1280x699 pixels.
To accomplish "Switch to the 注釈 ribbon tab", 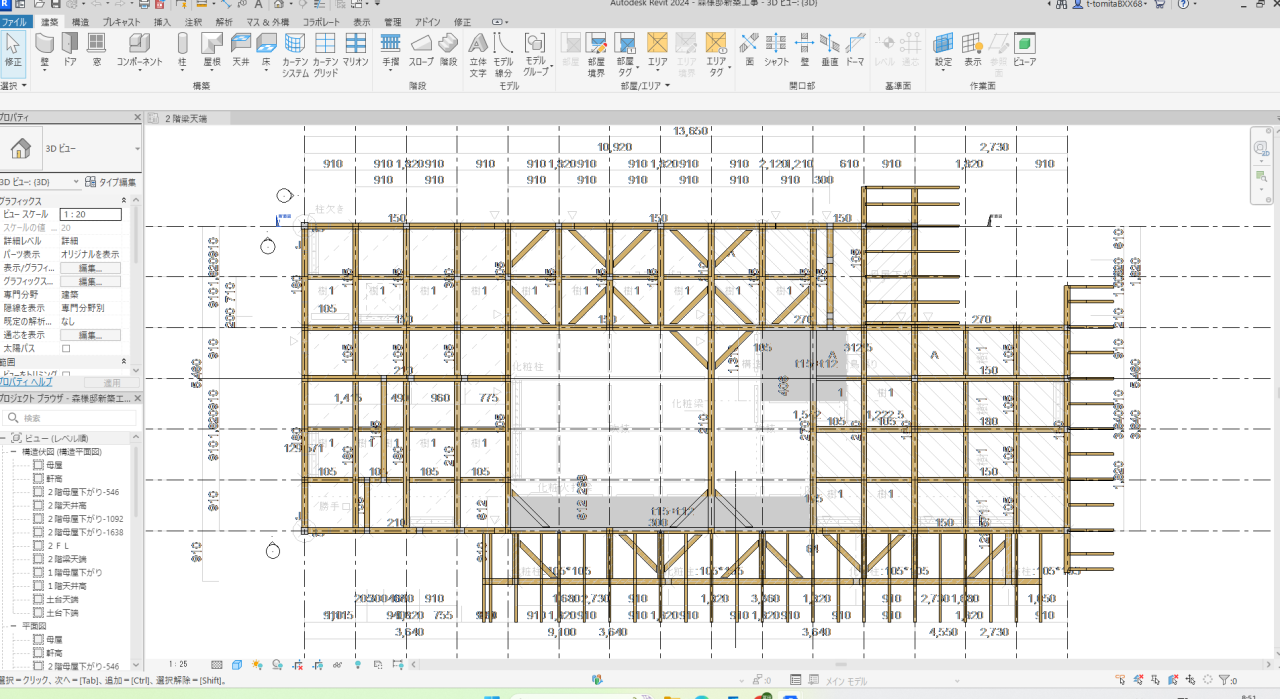I will 193,21.
